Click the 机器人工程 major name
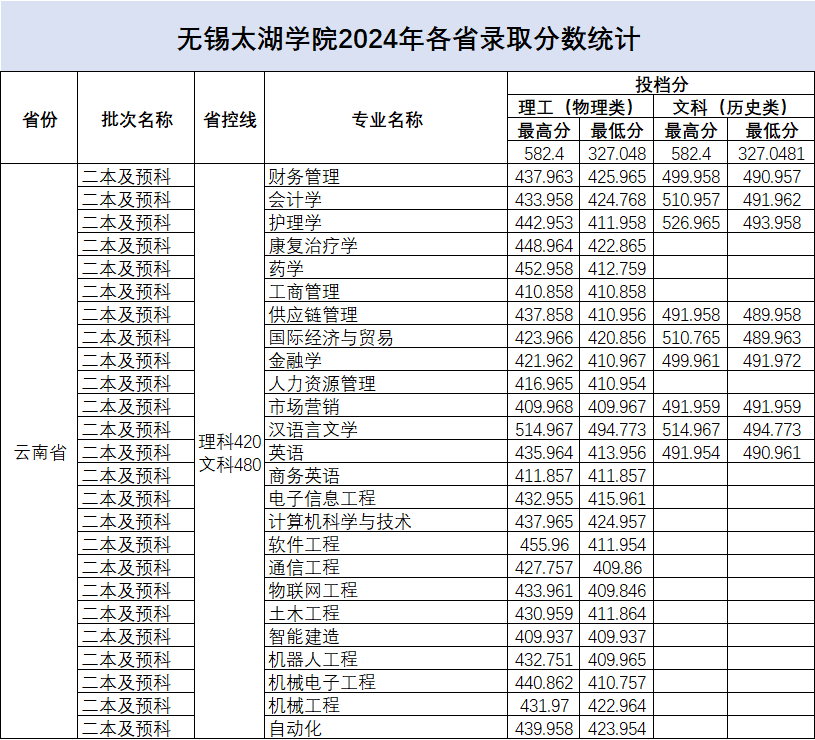The width and height of the screenshot is (815, 740). point(313,659)
